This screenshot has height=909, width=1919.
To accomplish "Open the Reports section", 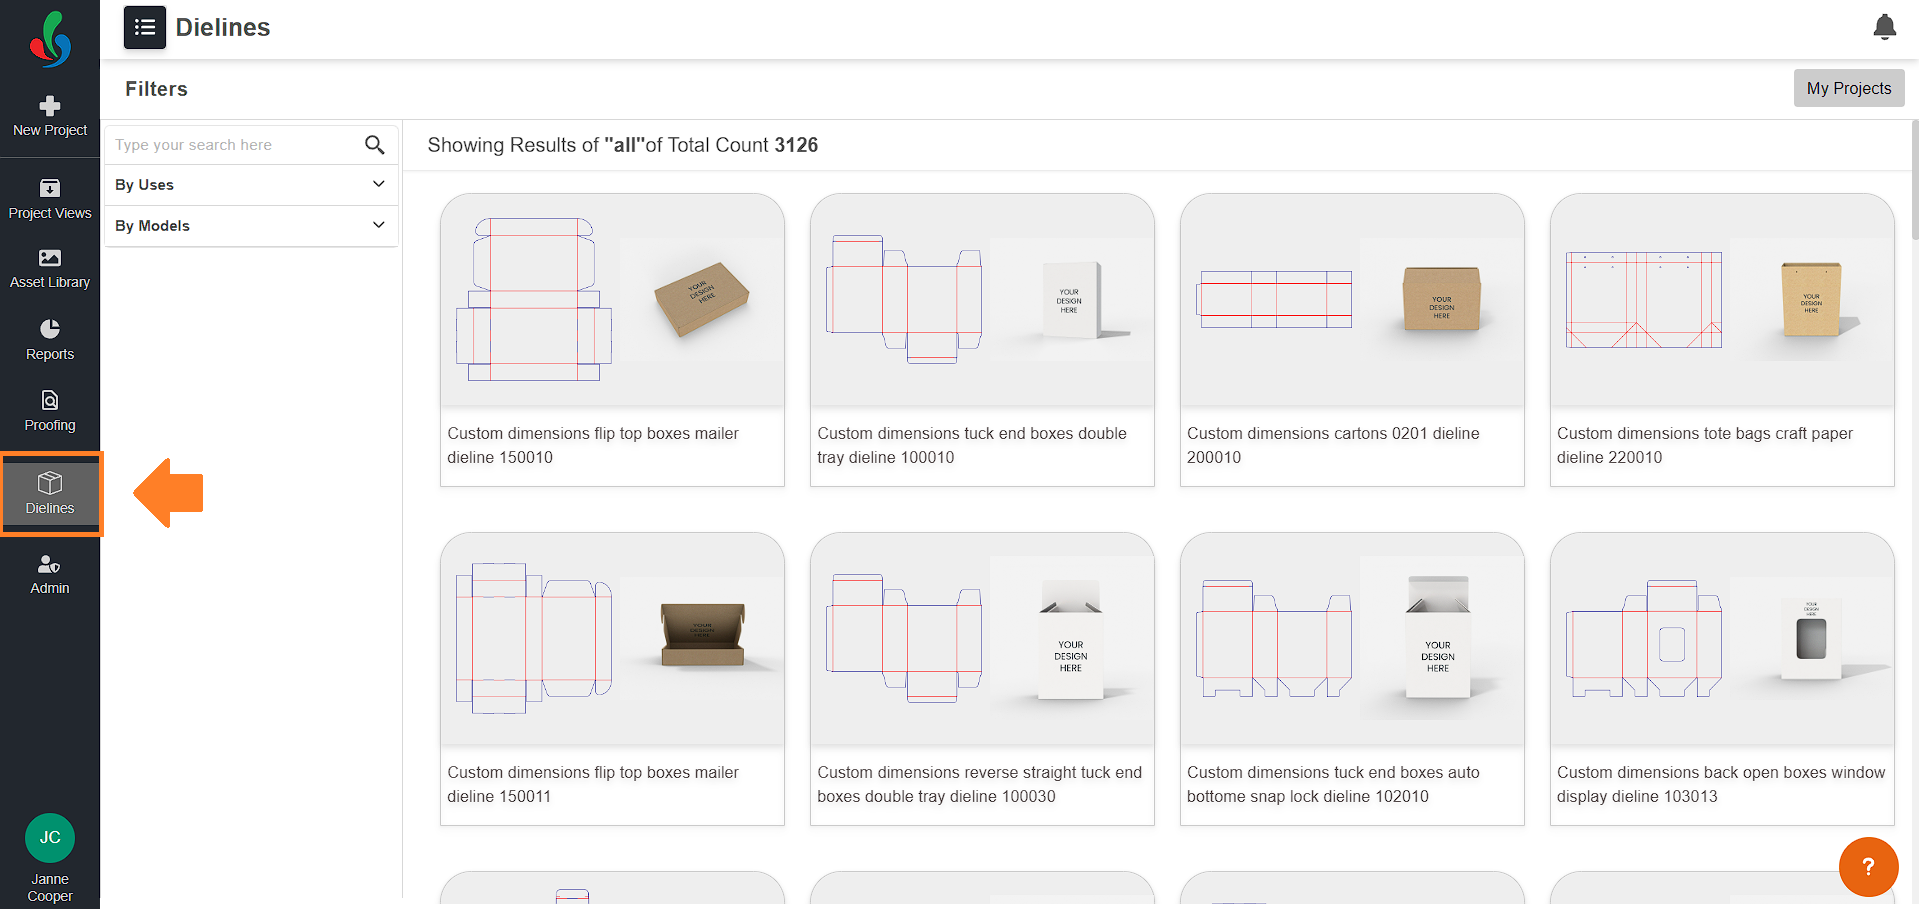I will coord(50,340).
